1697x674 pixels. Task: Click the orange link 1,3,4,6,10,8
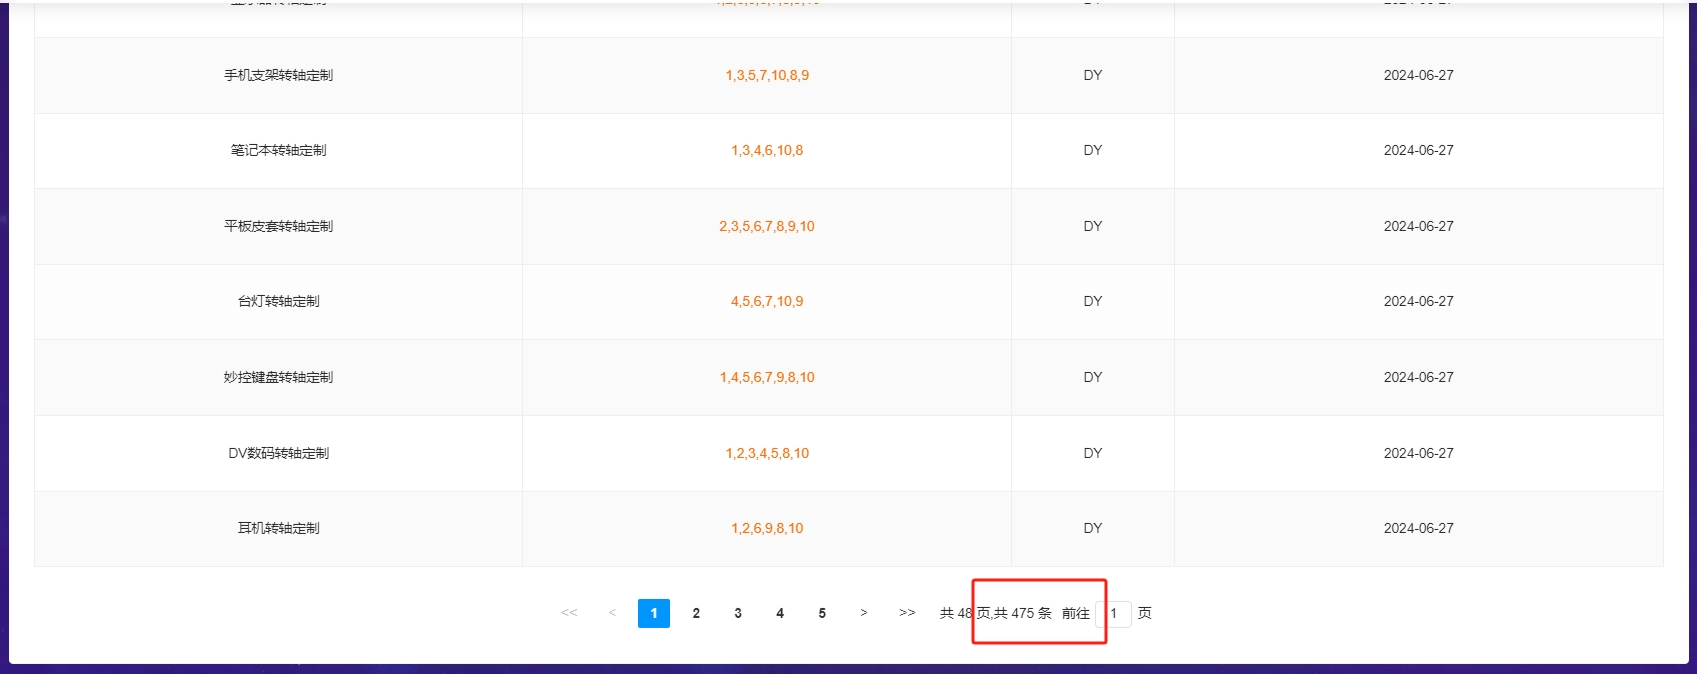pyautogui.click(x=767, y=150)
